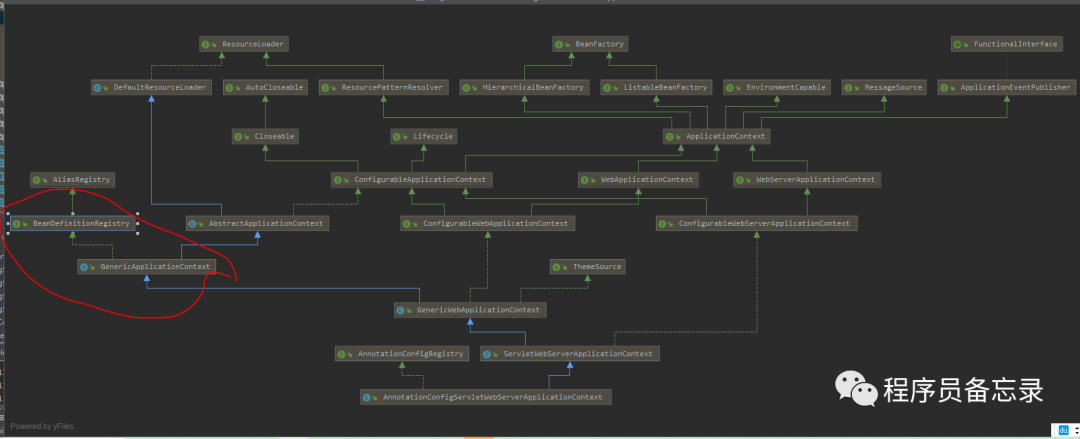Select the HierarchicalBeanFactory node
The height and width of the screenshot is (439, 1080).
point(525,88)
